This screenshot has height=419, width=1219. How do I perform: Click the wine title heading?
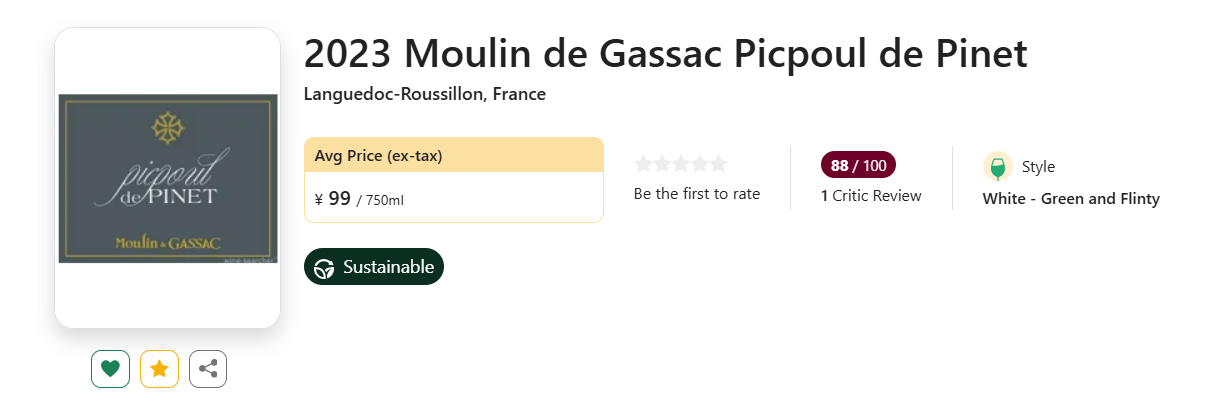(x=665, y=54)
